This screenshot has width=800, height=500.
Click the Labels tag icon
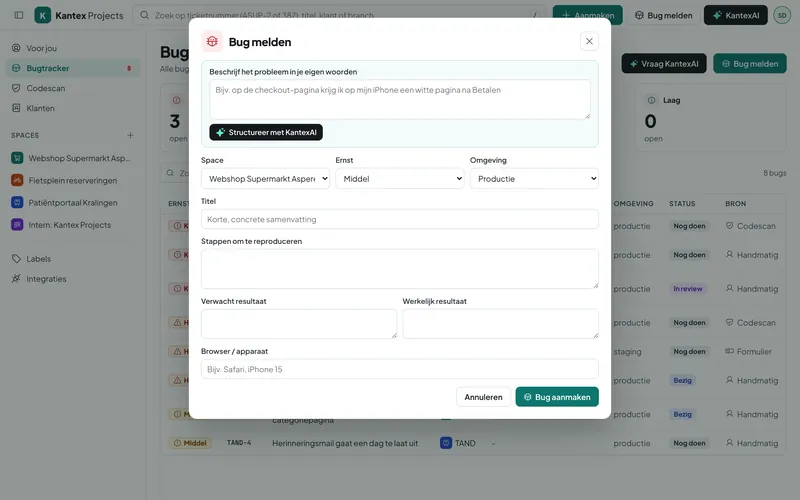coord(16,259)
